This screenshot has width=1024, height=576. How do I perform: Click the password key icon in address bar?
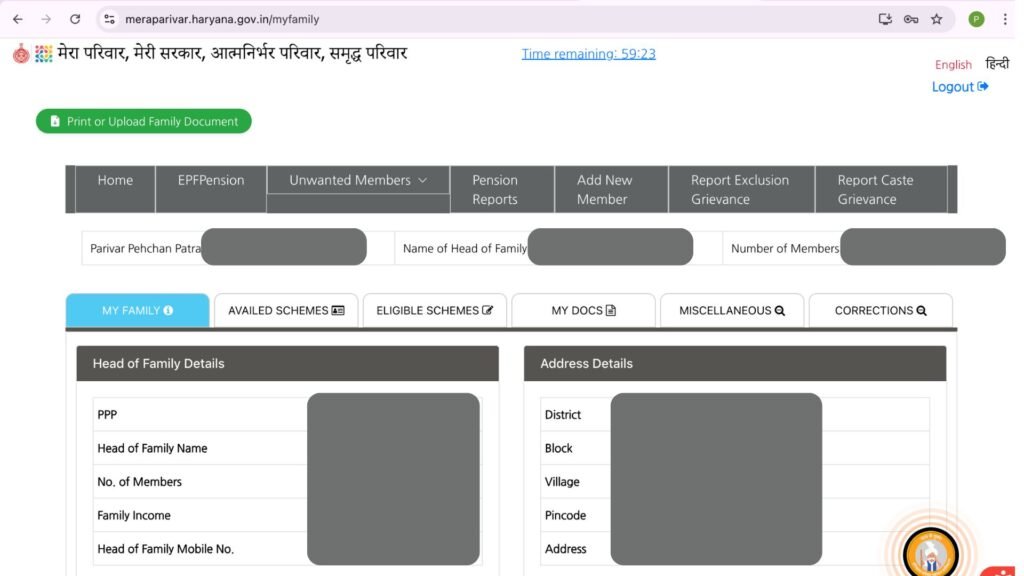[x=911, y=18]
